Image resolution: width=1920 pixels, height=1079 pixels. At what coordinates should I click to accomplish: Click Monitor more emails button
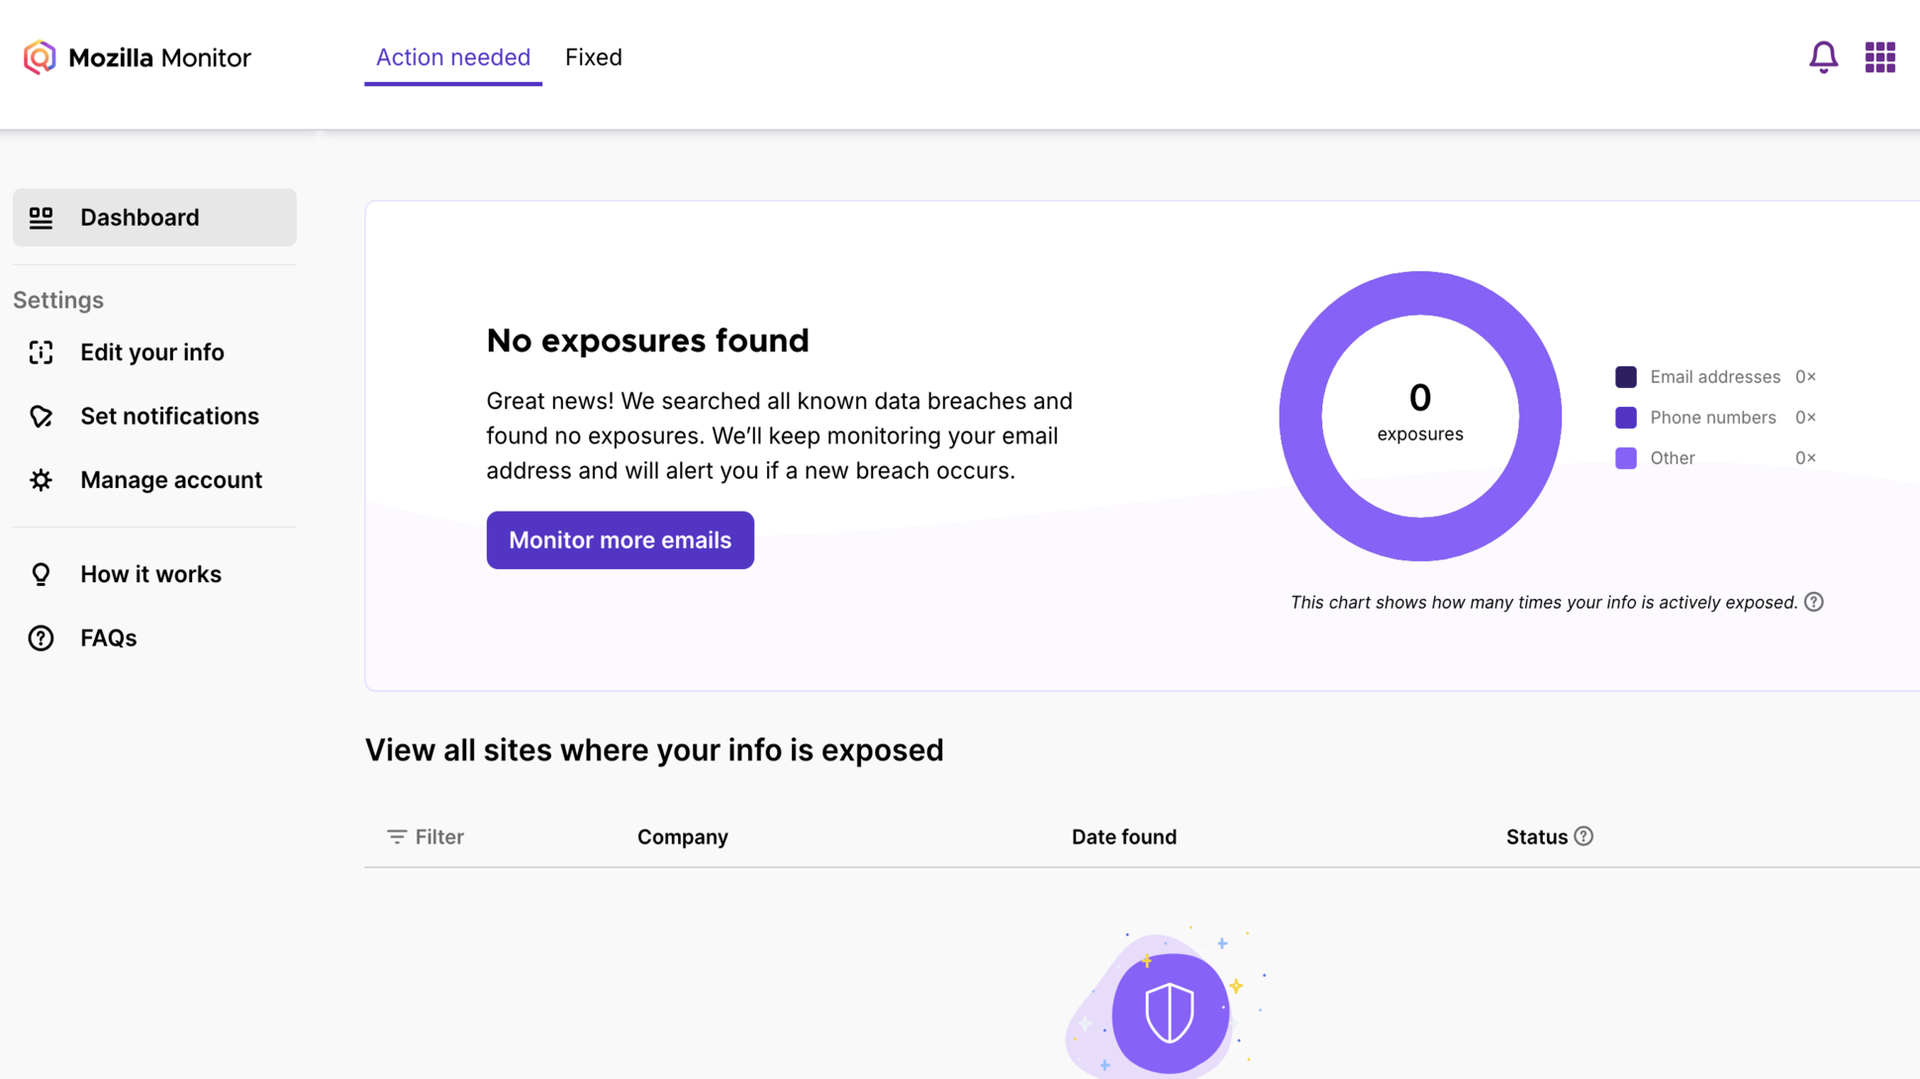point(620,540)
